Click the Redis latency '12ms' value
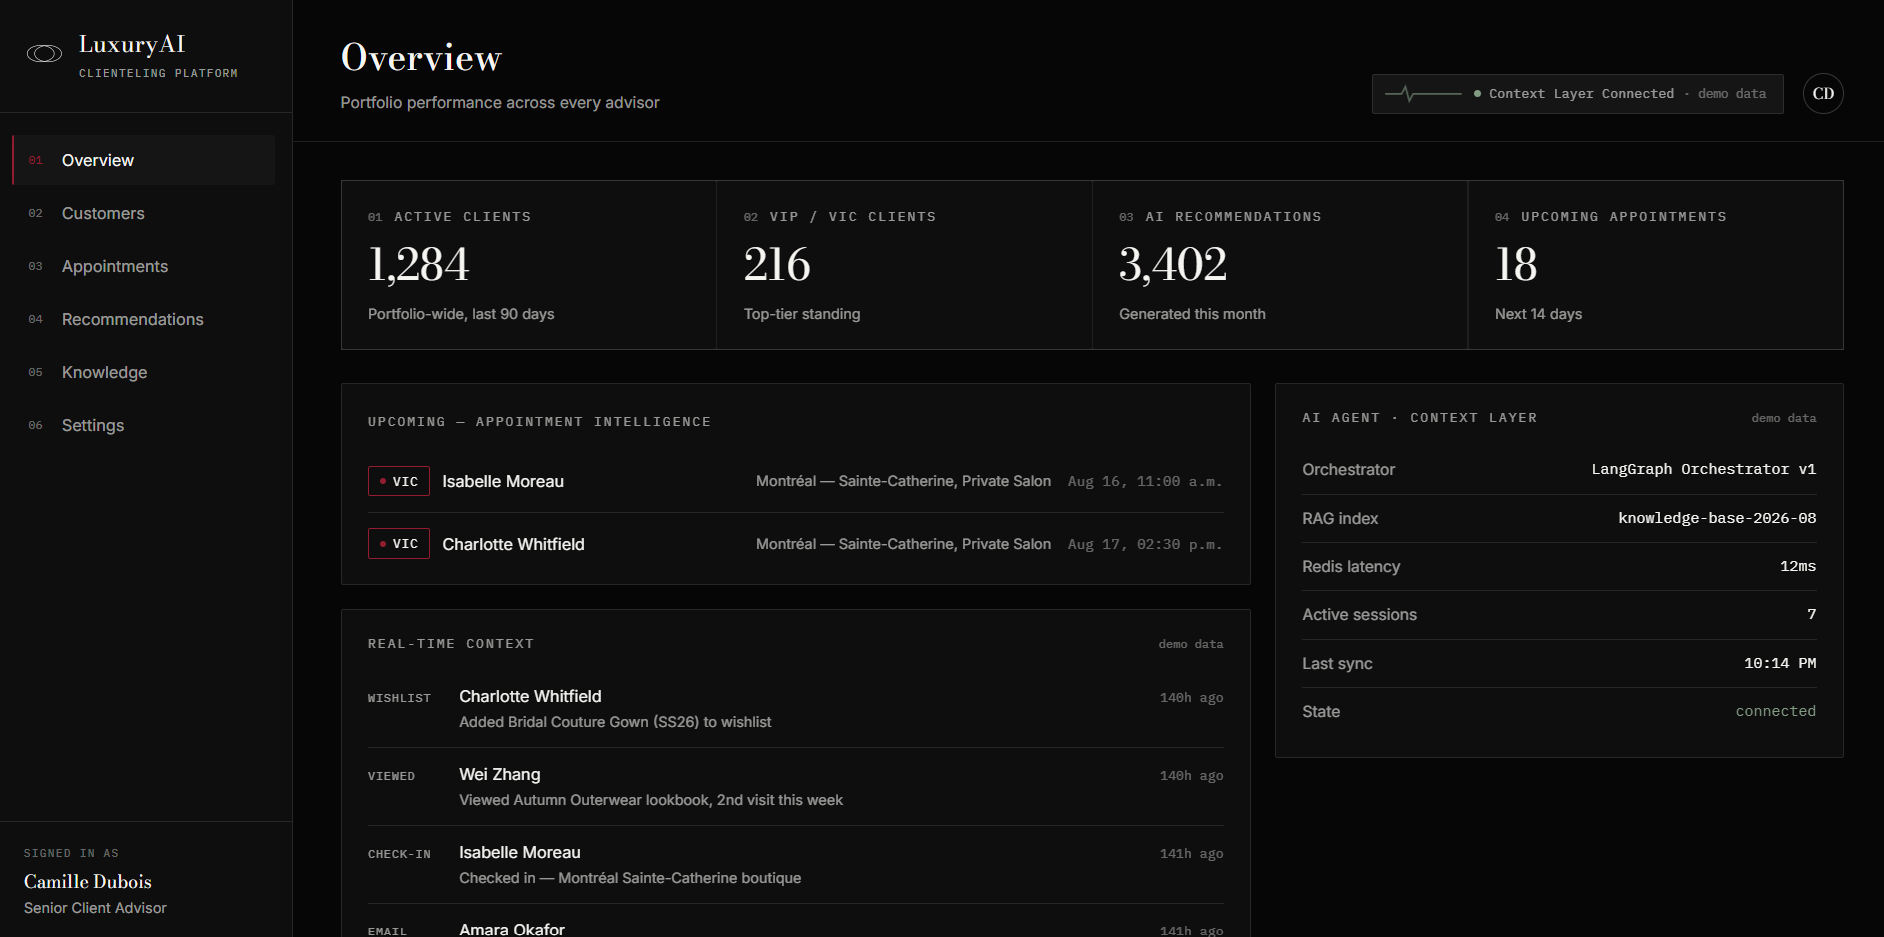The height and width of the screenshot is (937, 1884). pos(1798,566)
